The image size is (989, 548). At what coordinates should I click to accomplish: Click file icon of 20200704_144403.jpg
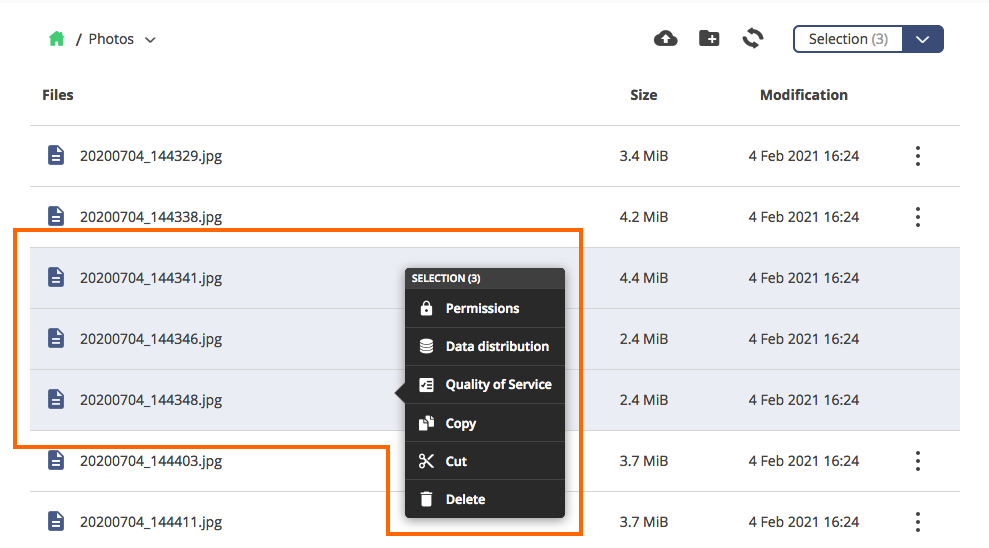[x=56, y=460]
